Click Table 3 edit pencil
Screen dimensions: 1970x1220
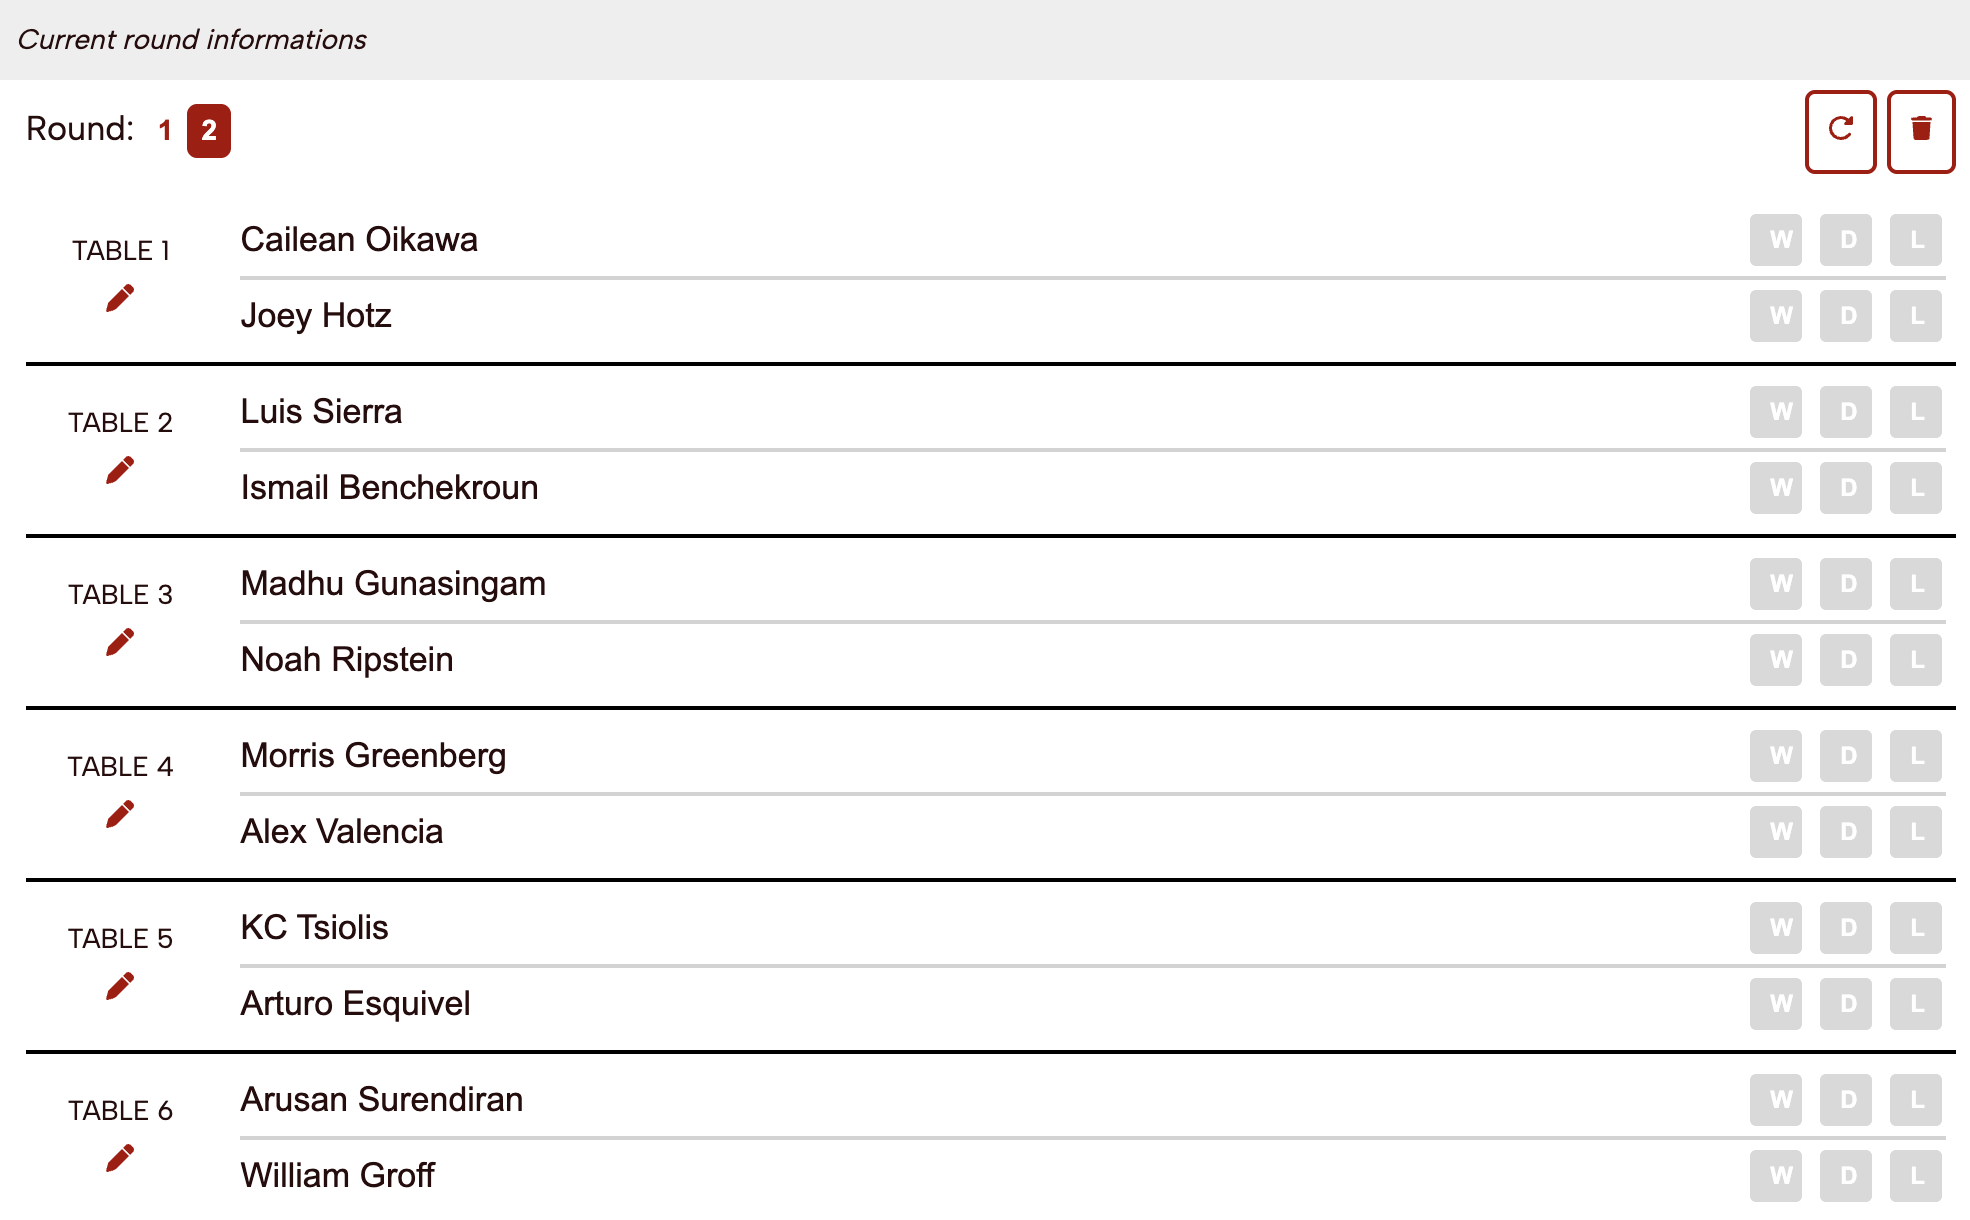(x=120, y=642)
